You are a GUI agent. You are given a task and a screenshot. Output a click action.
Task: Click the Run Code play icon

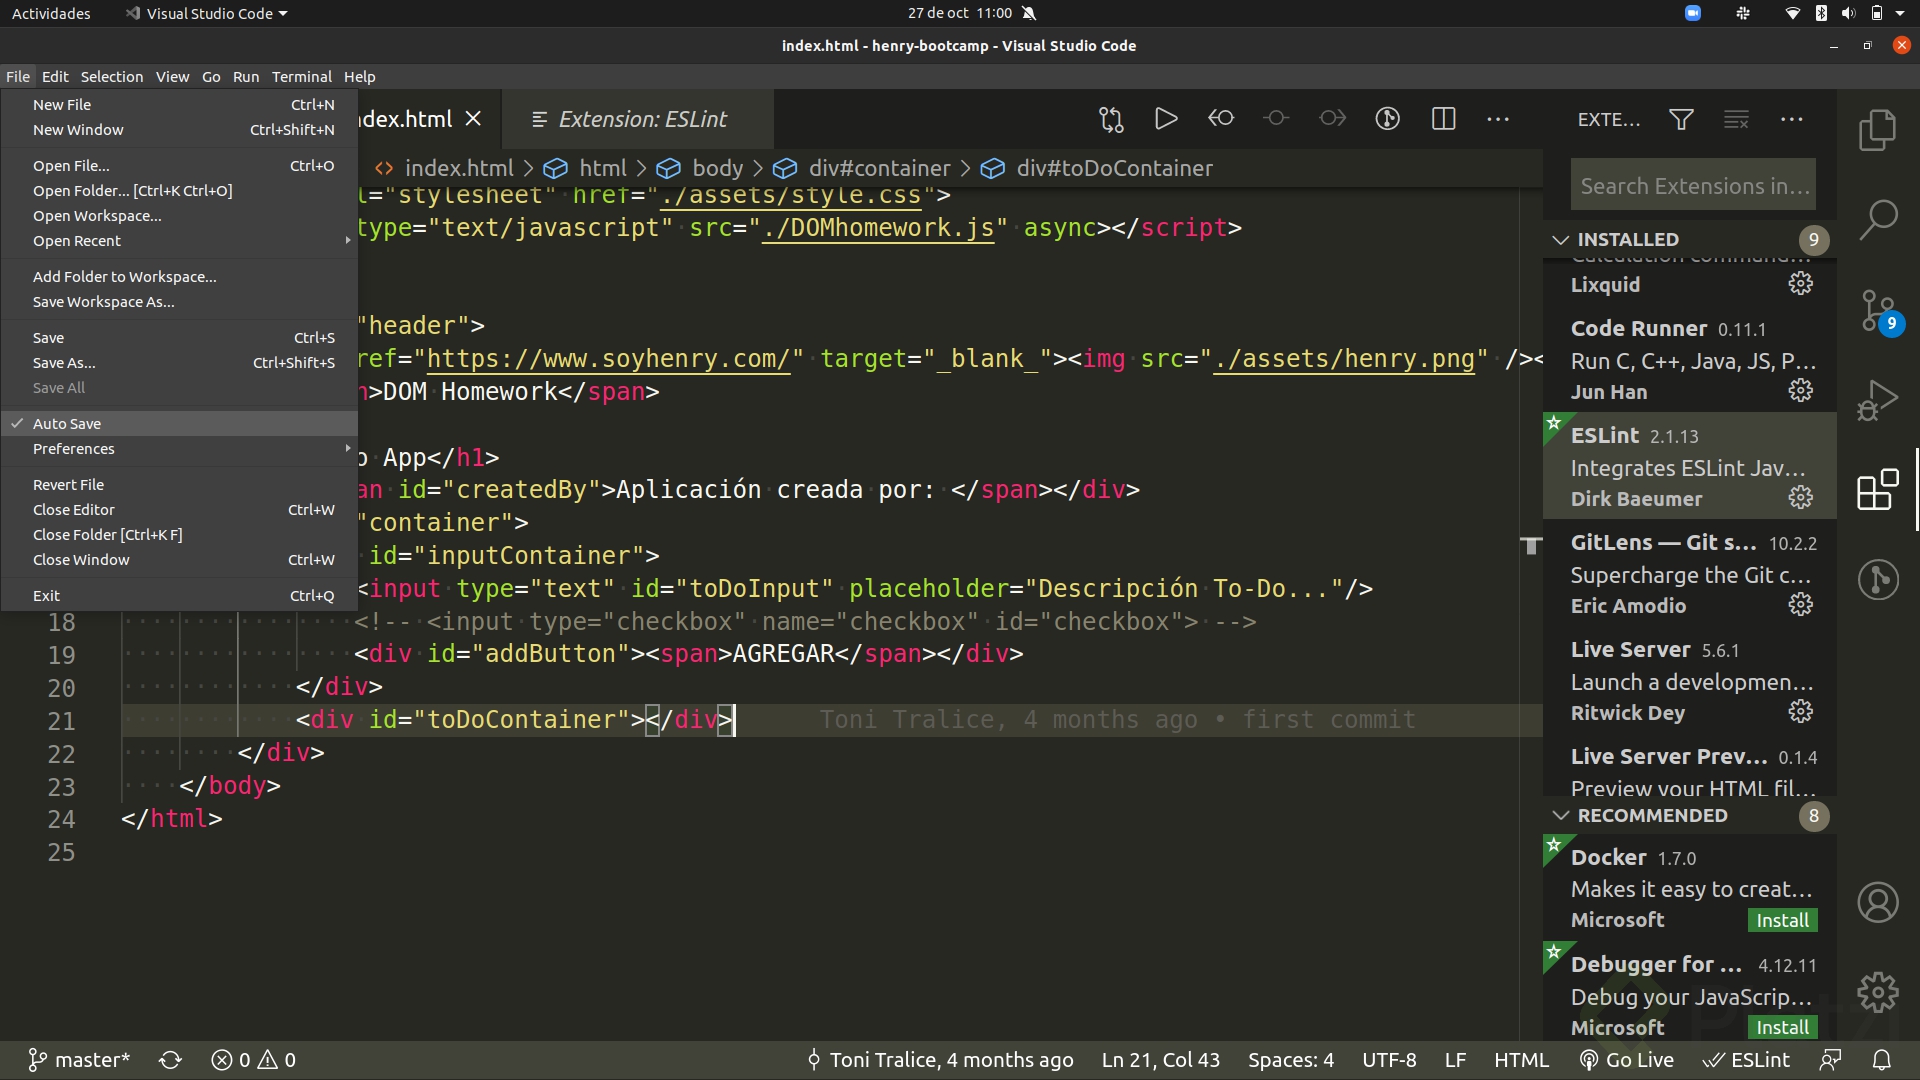tap(1165, 119)
